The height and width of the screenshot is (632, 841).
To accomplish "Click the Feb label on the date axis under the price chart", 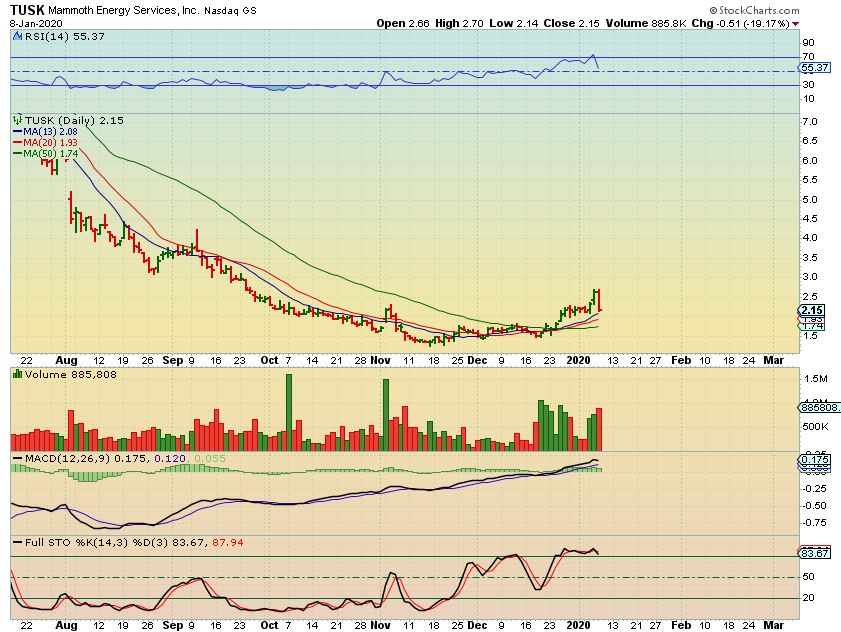I will coord(681,361).
